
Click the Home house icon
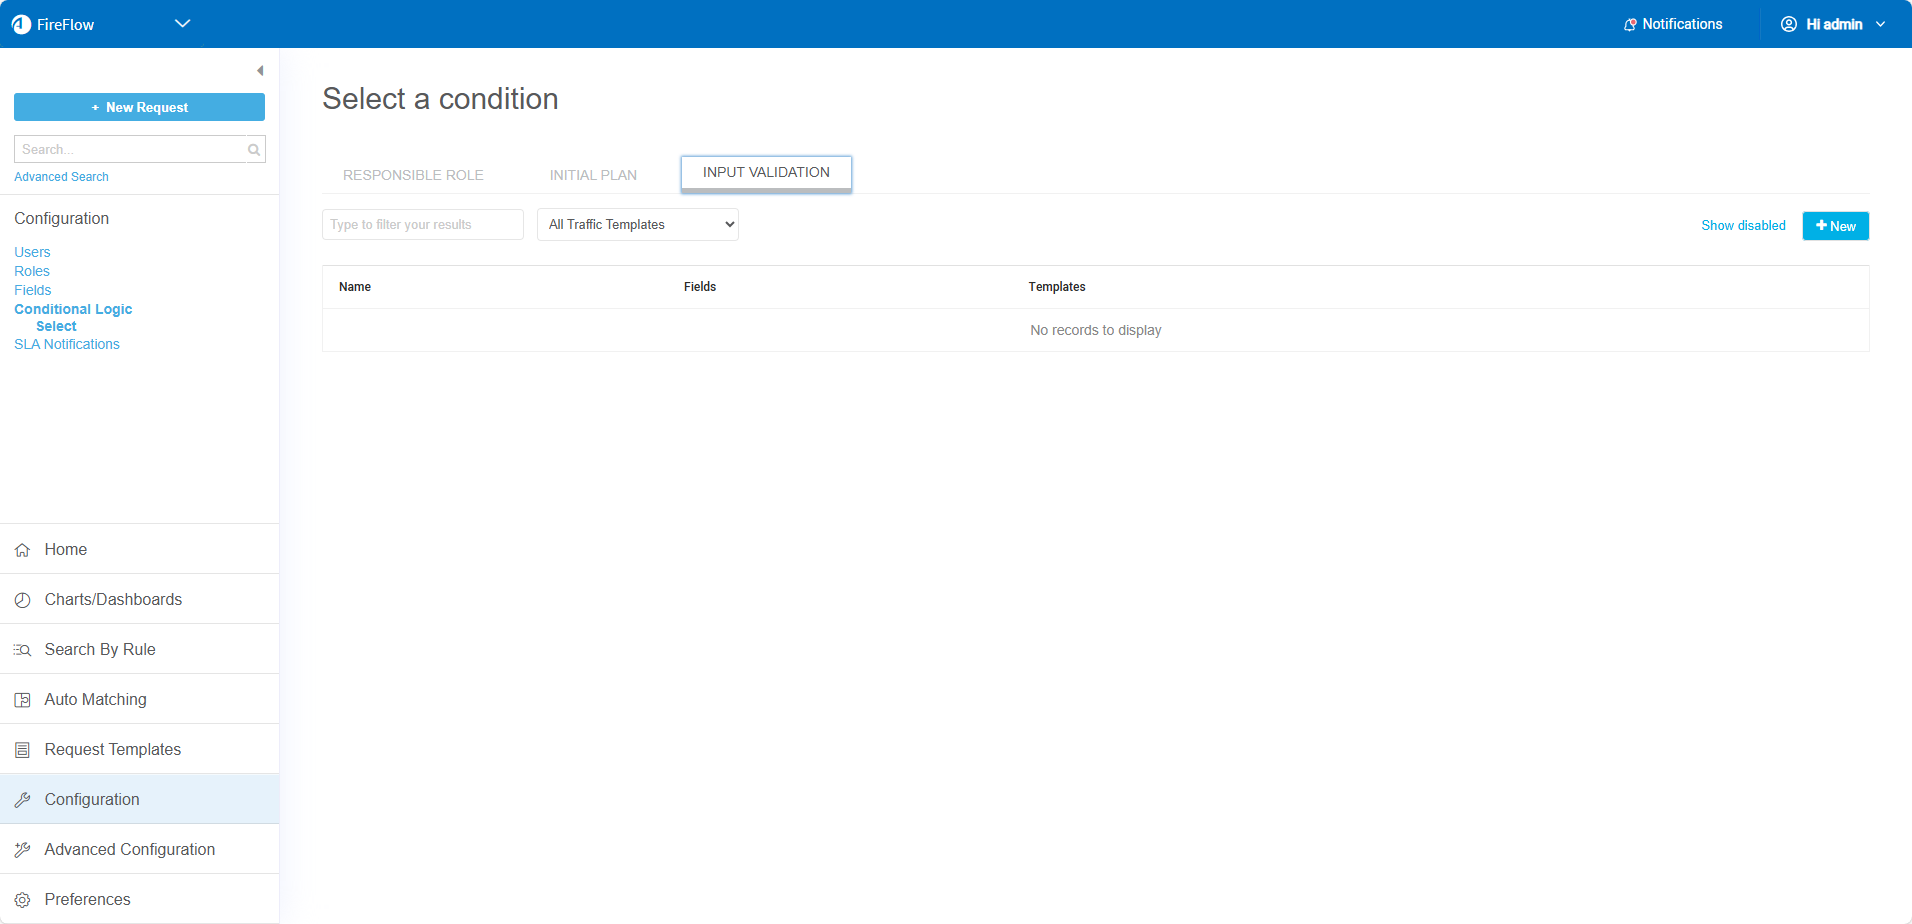[x=22, y=550]
